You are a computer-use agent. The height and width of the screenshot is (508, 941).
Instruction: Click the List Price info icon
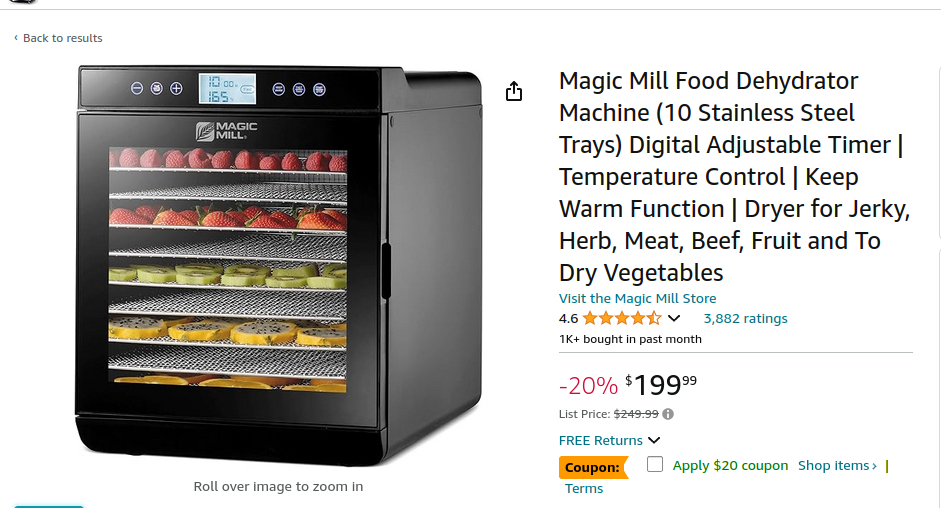(x=668, y=414)
